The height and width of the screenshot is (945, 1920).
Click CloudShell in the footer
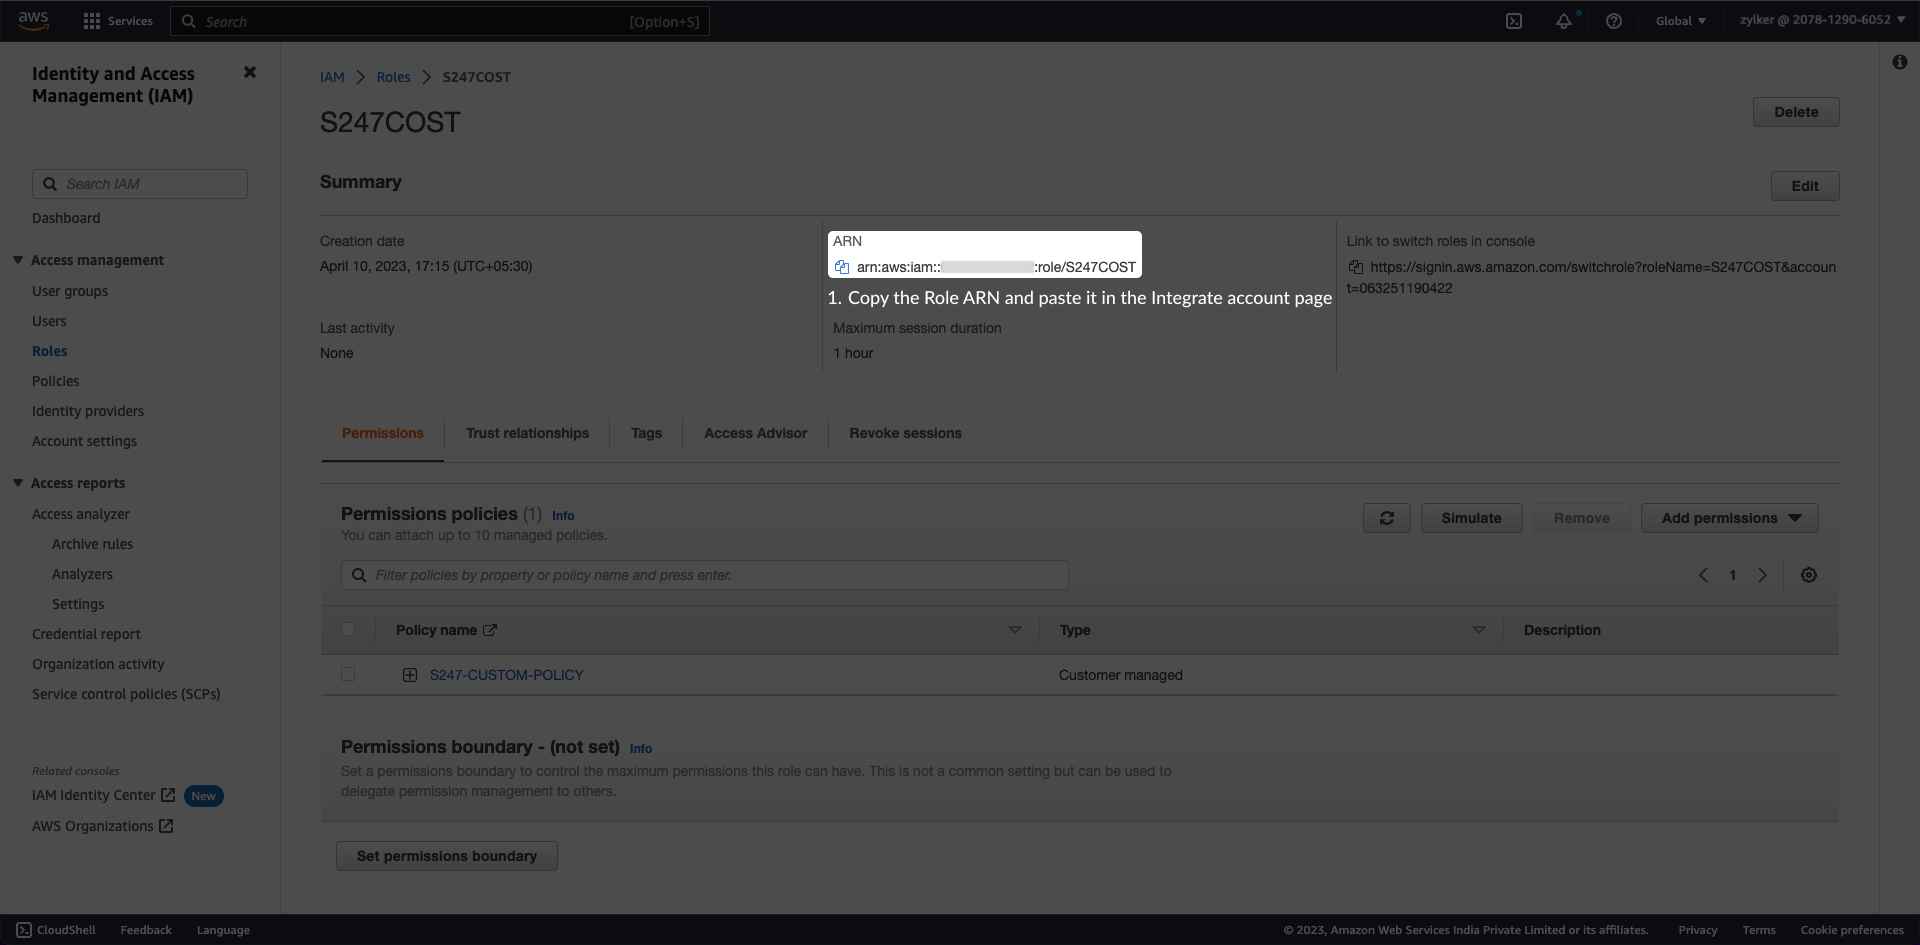click(x=56, y=930)
